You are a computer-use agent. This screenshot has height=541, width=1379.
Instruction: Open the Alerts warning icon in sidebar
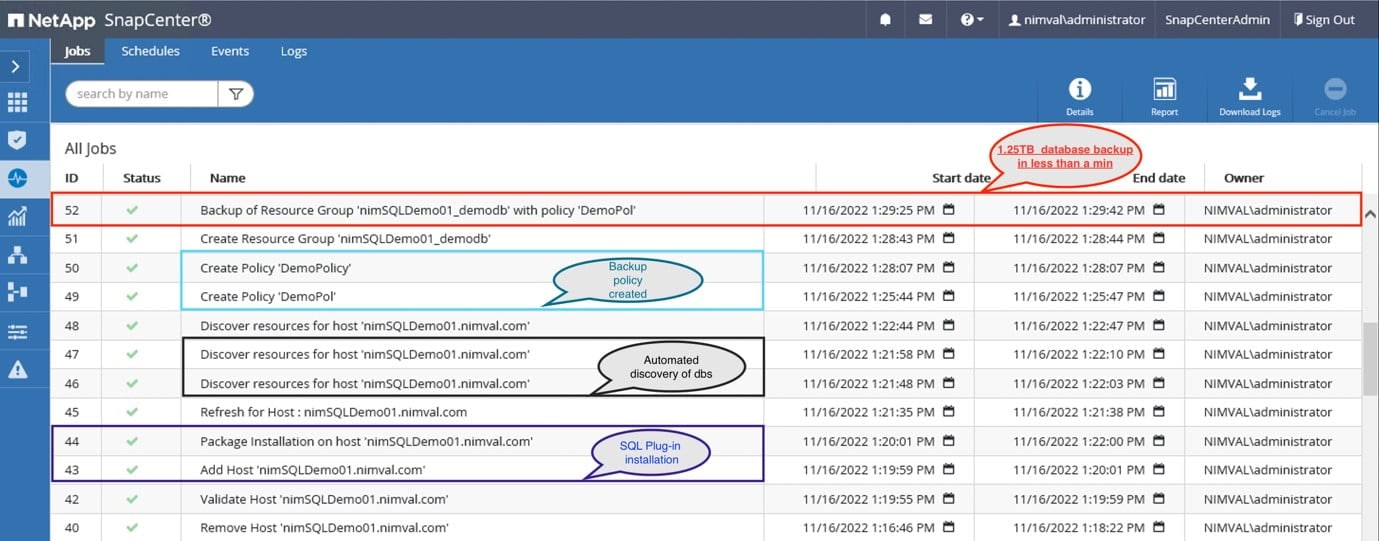pyautogui.click(x=17, y=369)
